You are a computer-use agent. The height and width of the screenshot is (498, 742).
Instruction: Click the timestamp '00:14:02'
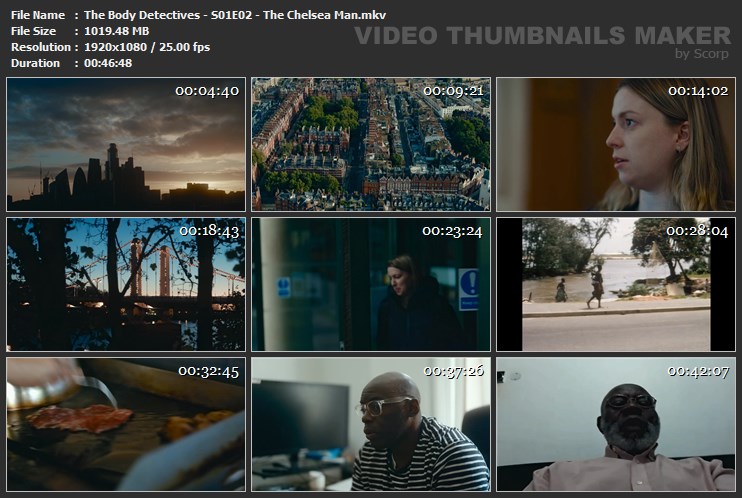[698, 91]
